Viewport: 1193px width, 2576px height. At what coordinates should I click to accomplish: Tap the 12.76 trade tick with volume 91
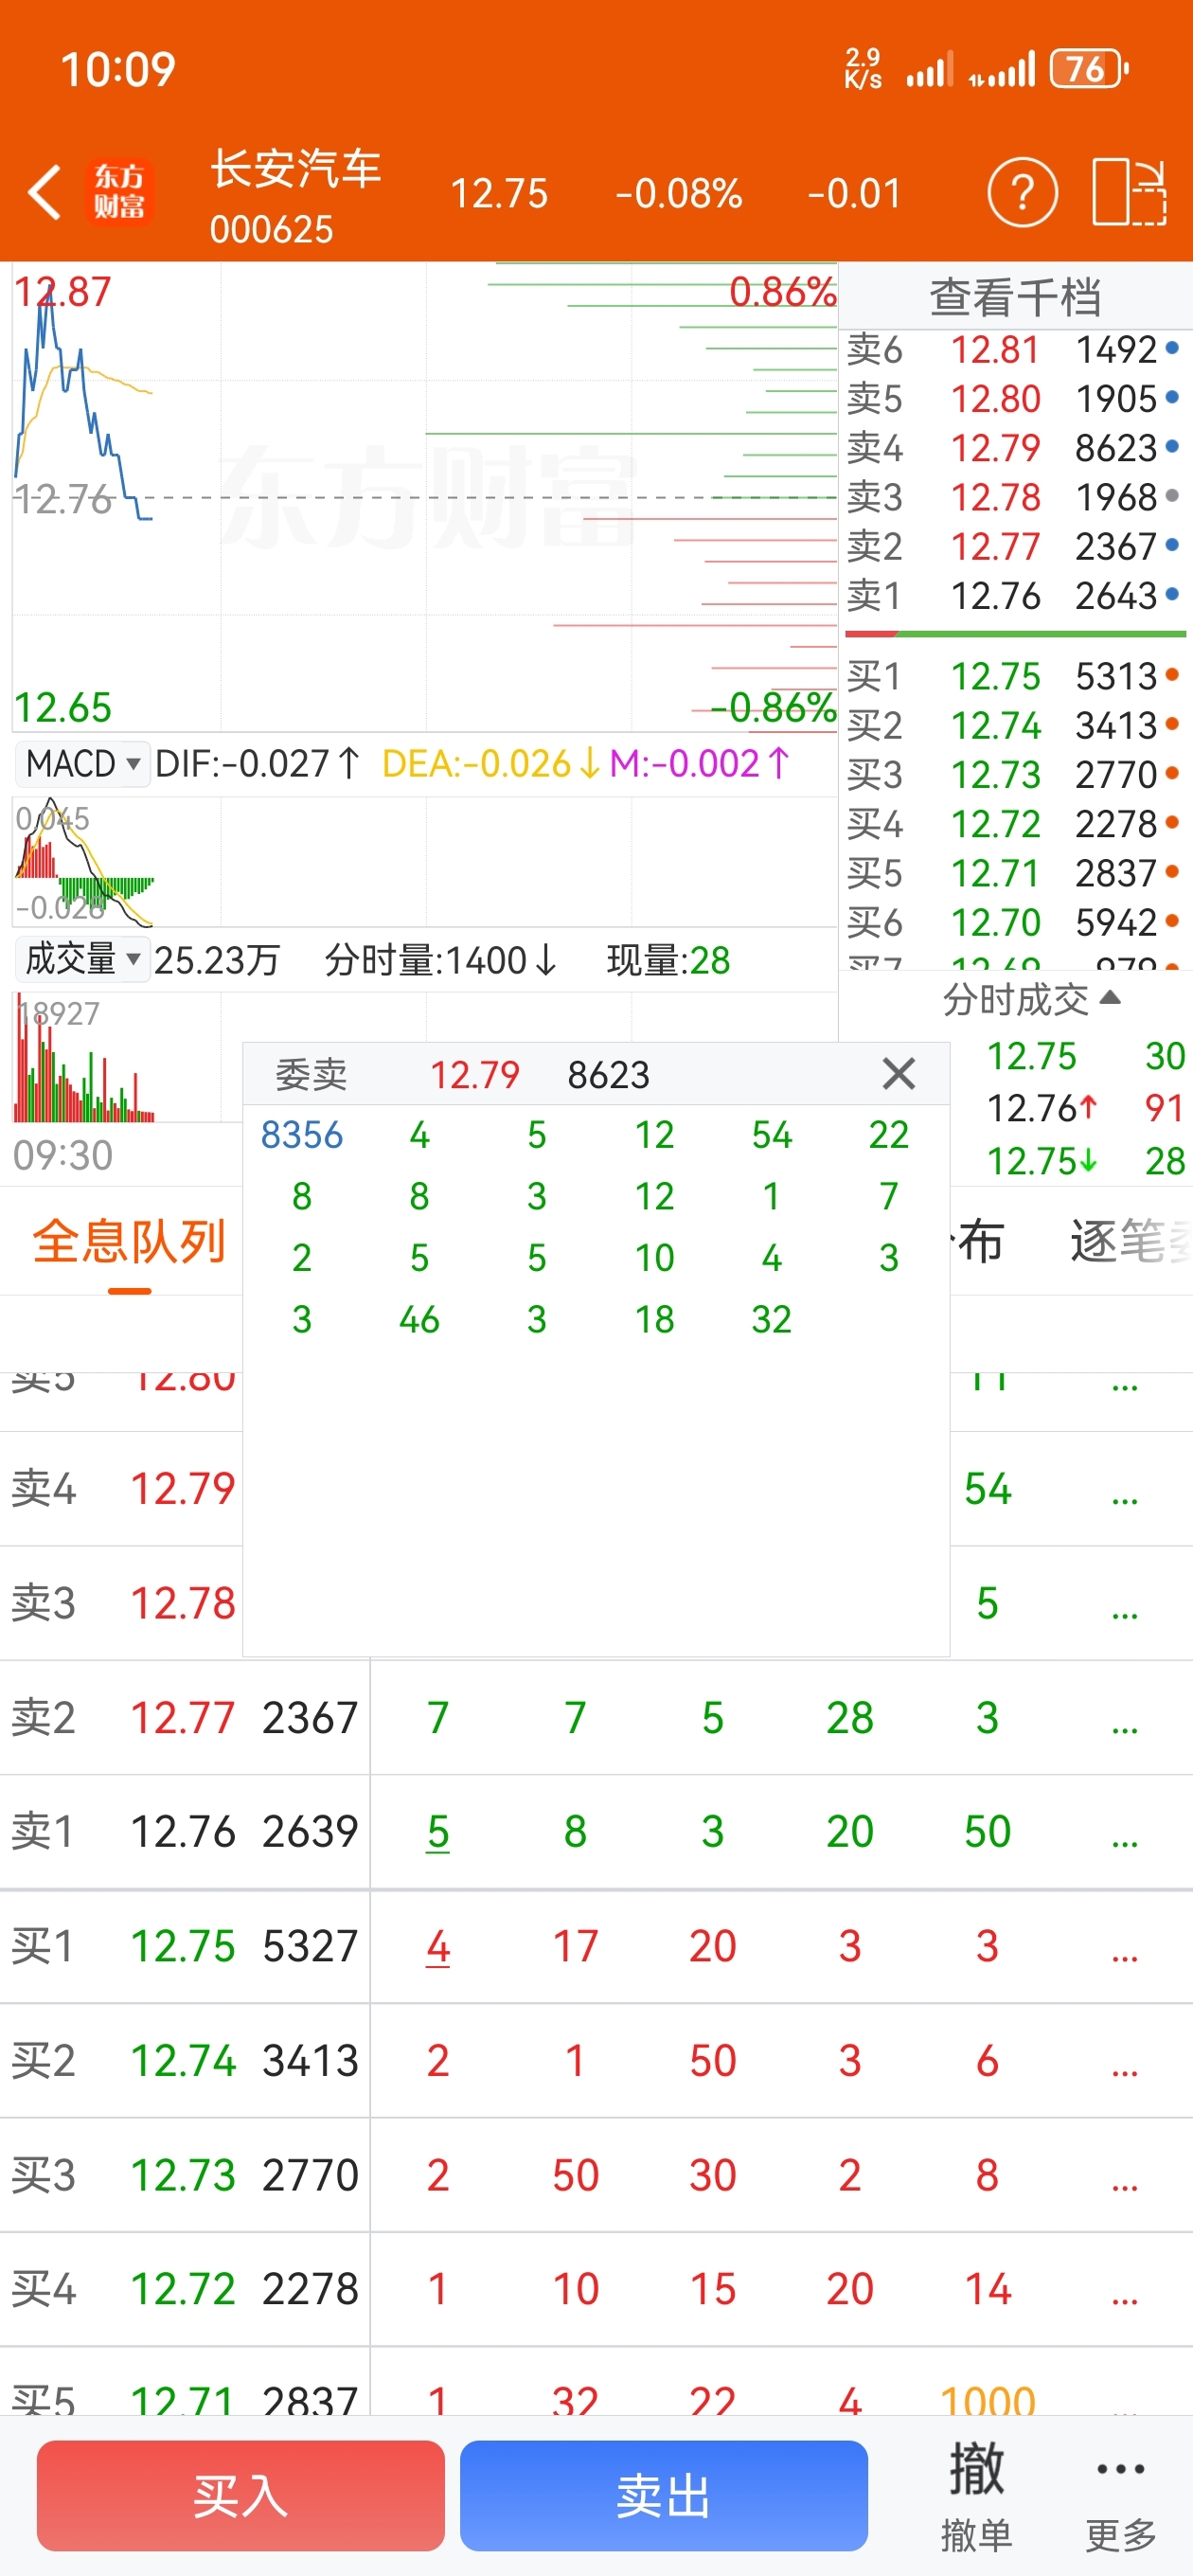click(x=1086, y=1108)
